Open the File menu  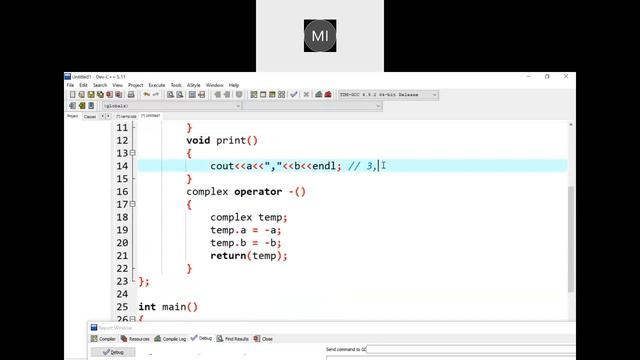click(x=70, y=85)
